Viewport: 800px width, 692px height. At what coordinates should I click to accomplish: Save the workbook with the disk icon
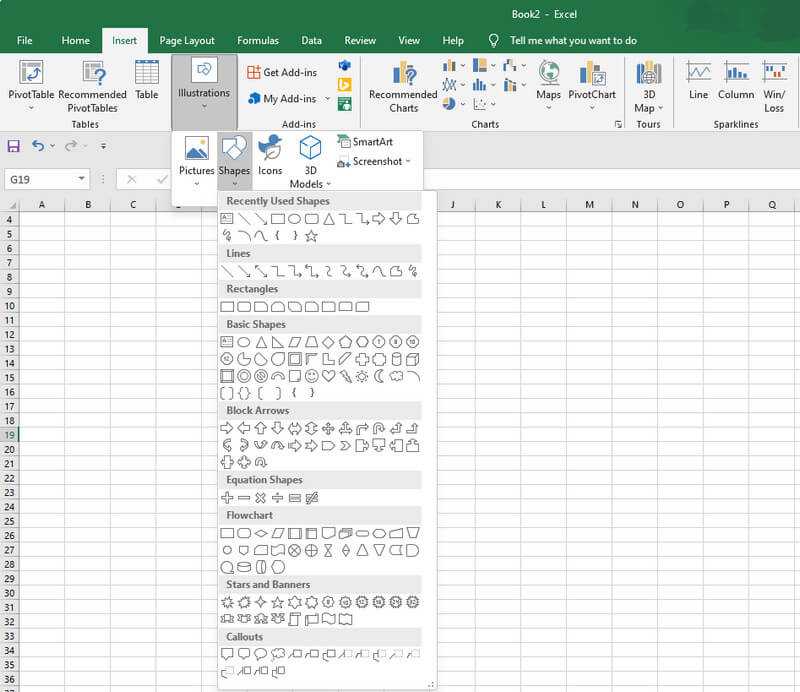pos(14,146)
